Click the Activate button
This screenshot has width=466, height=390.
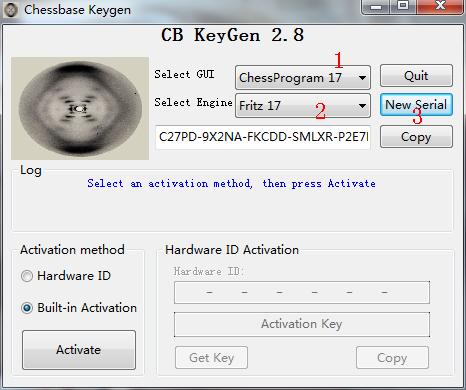(x=79, y=350)
